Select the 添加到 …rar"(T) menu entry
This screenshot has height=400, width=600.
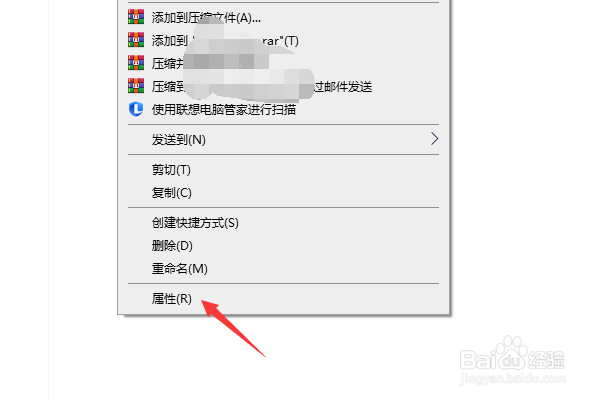(283, 41)
